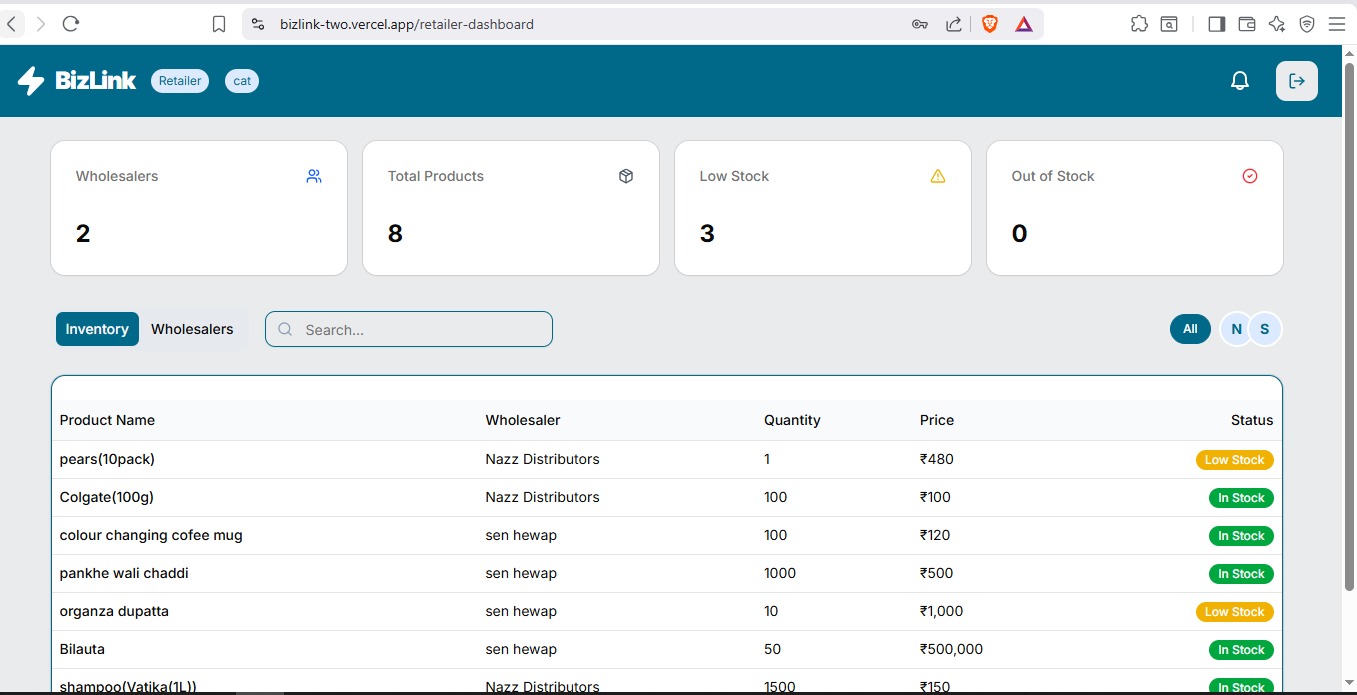Click the address bar URL

[407, 24]
